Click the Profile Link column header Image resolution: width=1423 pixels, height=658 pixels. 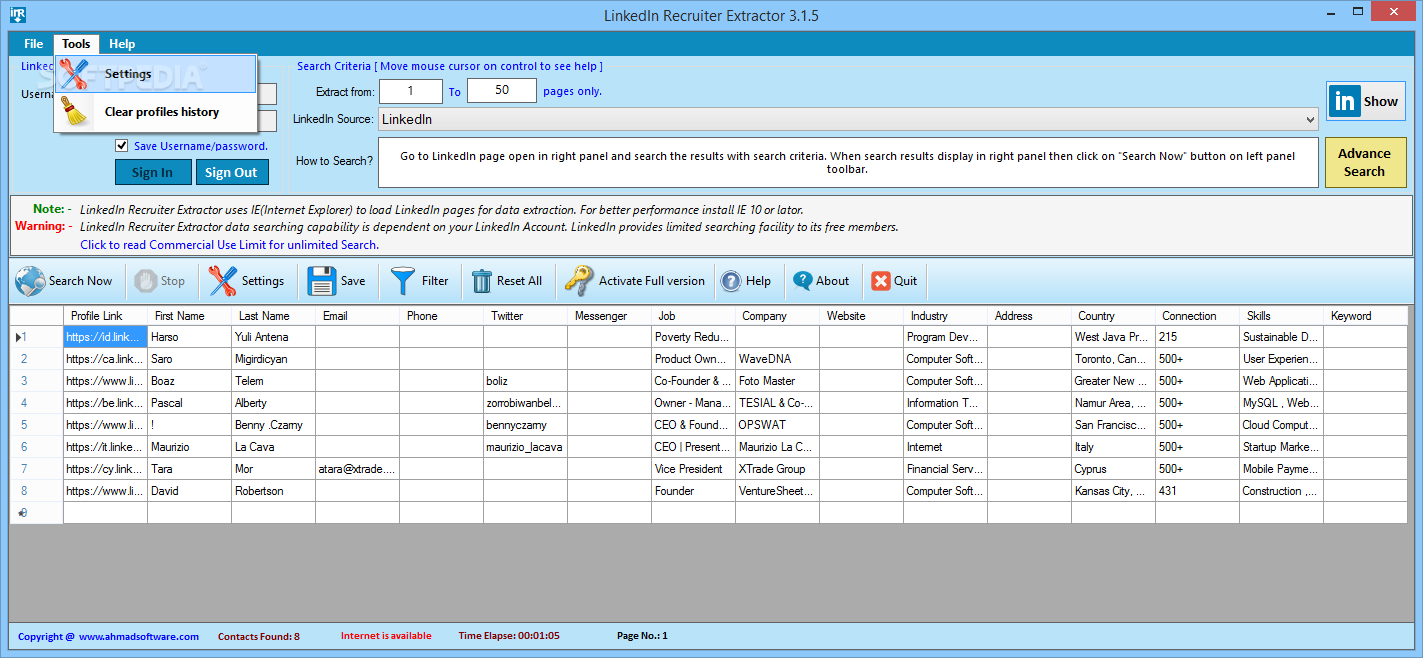(x=106, y=316)
